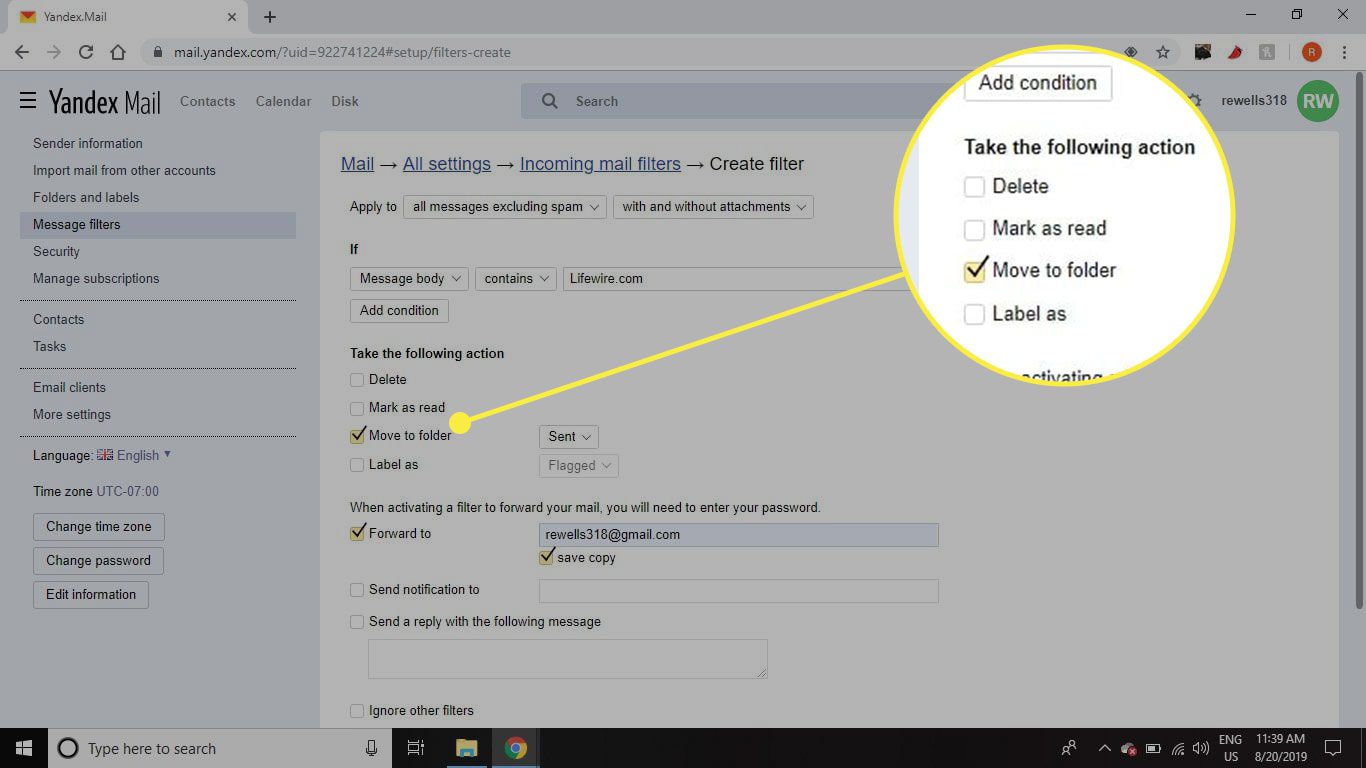Click the Add condition button

coord(399,311)
